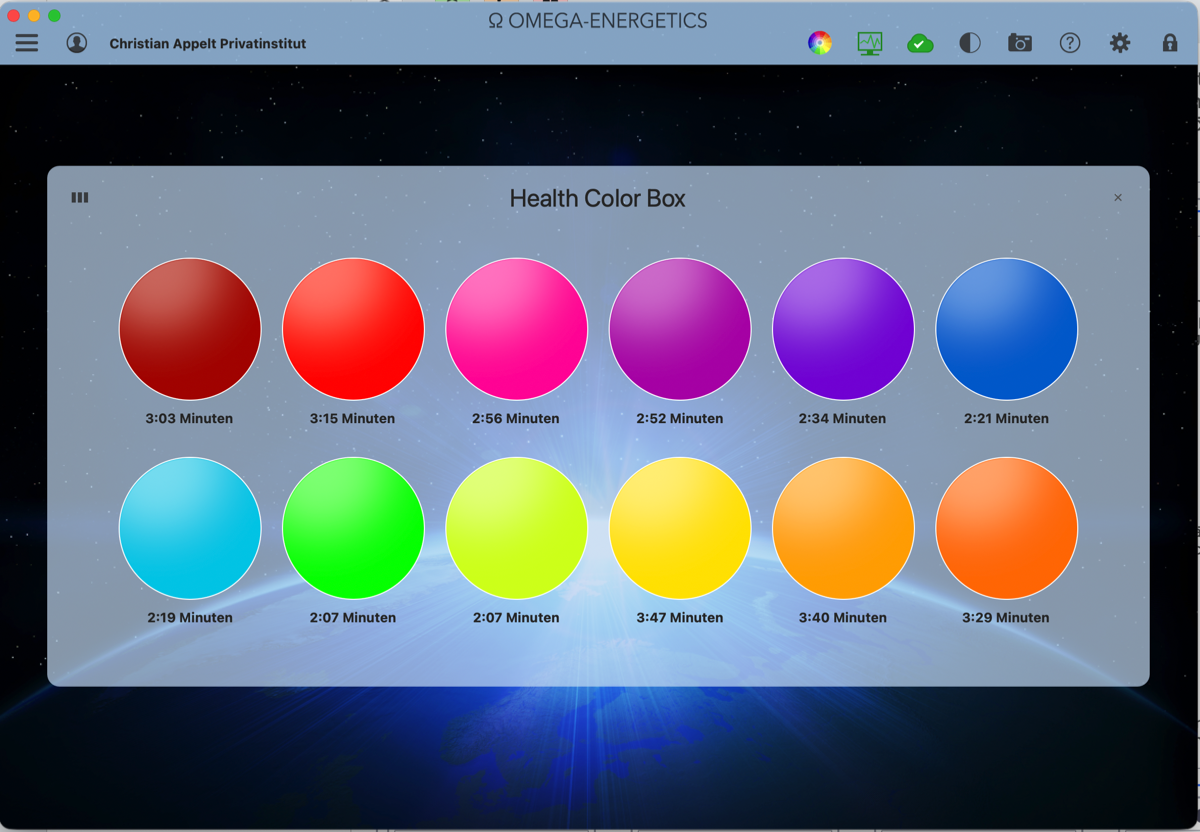The width and height of the screenshot is (1200, 832).
Task: Select the blue 2:21 Minuten circle
Action: 1006,329
